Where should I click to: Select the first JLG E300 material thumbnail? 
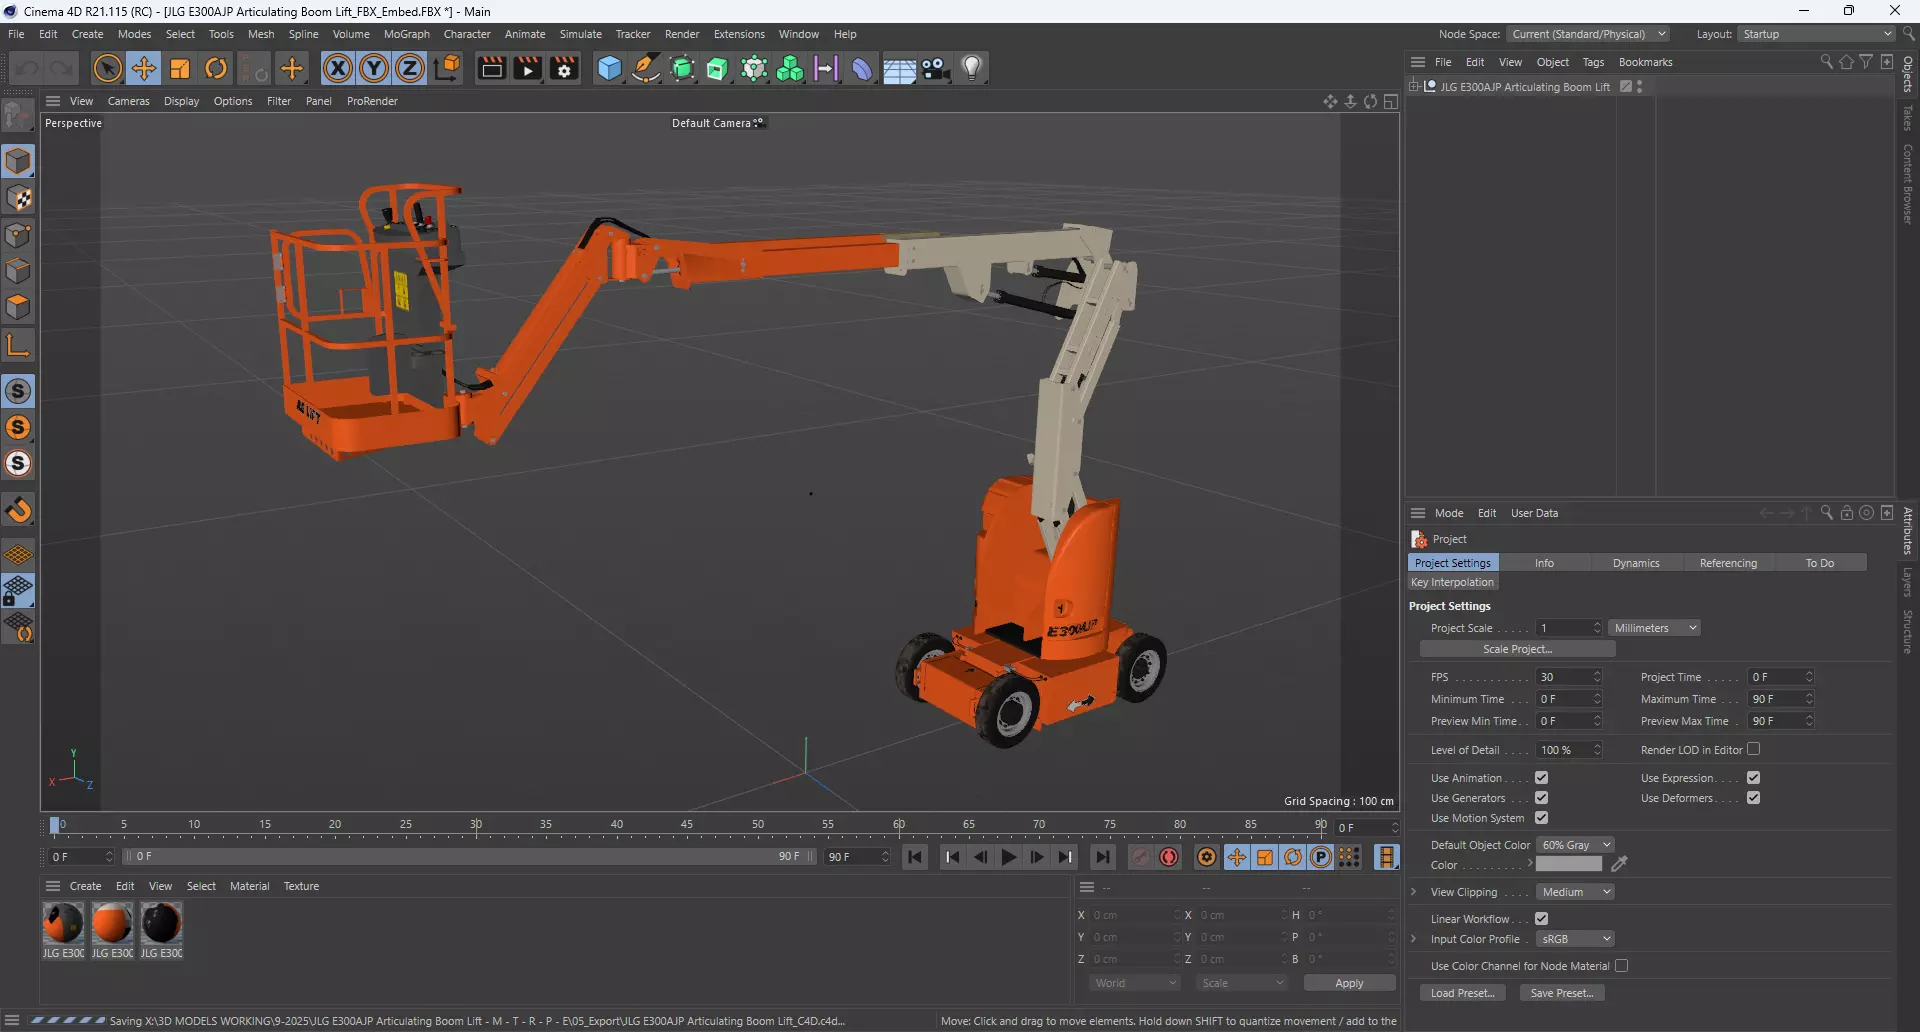tap(63, 923)
